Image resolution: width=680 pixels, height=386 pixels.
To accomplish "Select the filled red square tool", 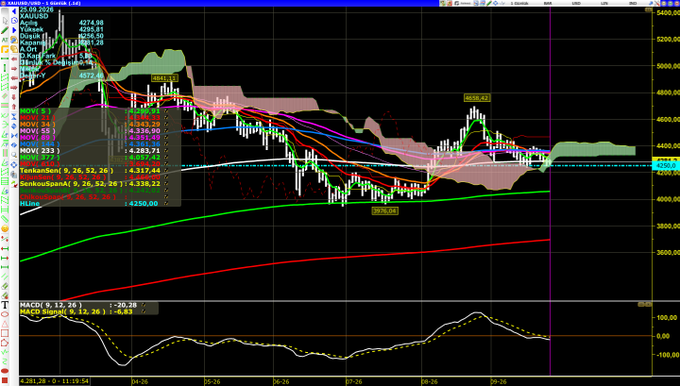I will click(5, 380).
